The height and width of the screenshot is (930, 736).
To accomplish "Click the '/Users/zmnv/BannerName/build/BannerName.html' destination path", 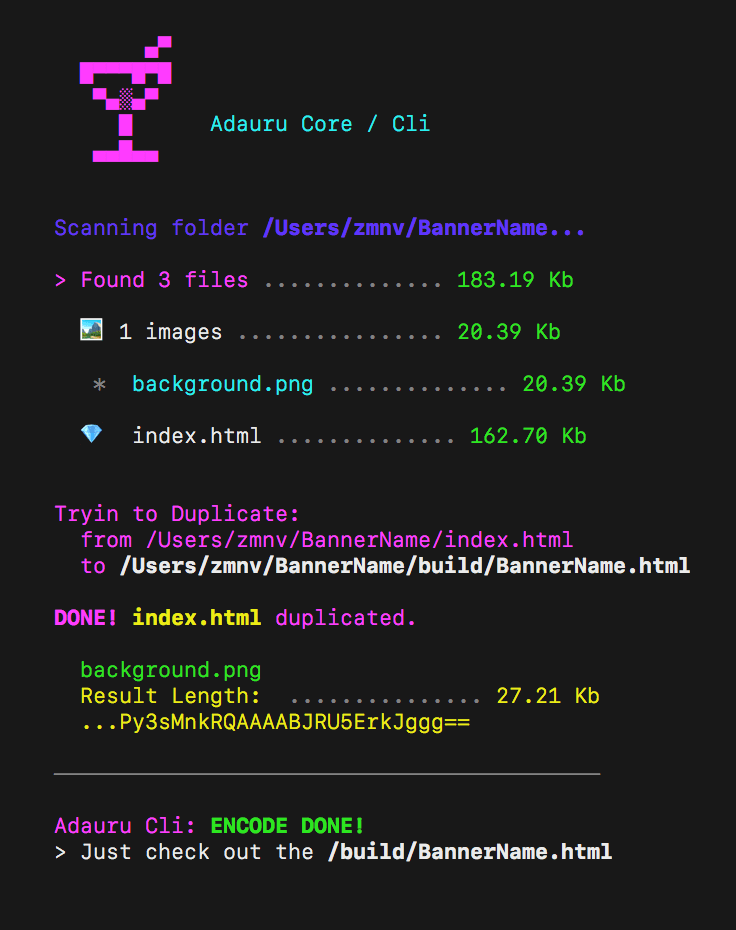I will coord(405,566).
